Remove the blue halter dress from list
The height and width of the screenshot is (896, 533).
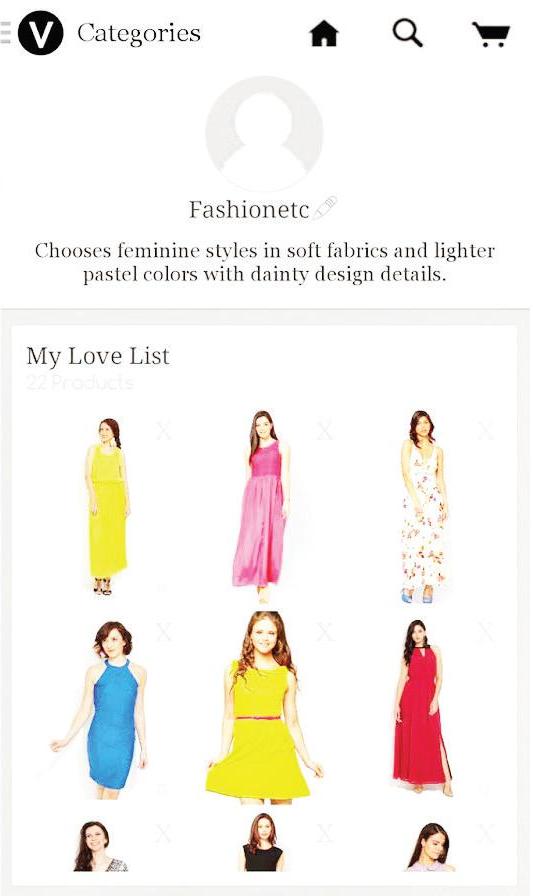(x=163, y=632)
